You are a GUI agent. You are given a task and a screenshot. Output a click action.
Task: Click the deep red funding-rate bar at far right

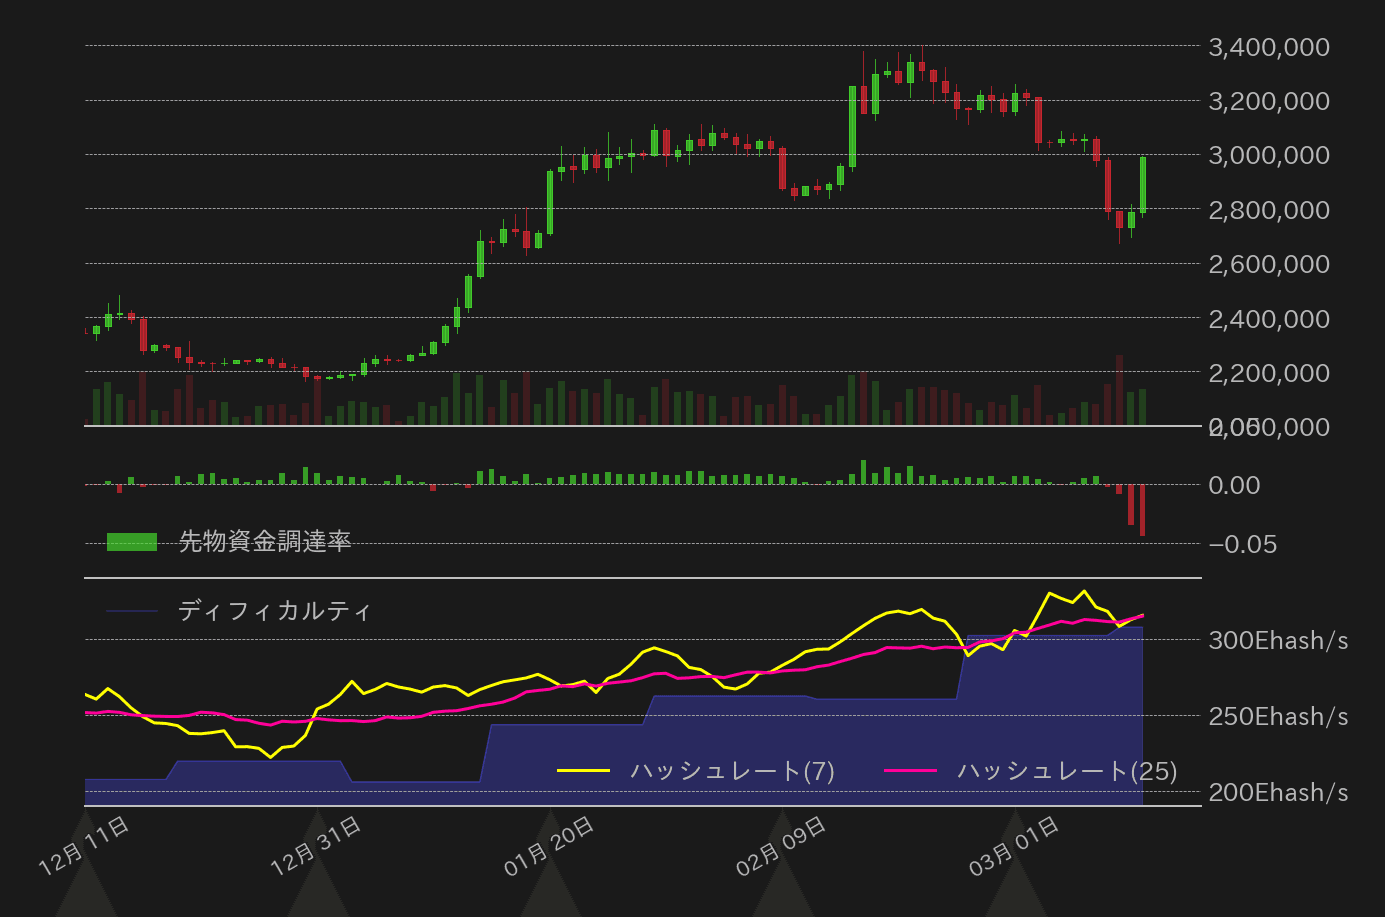(x=1141, y=510)
